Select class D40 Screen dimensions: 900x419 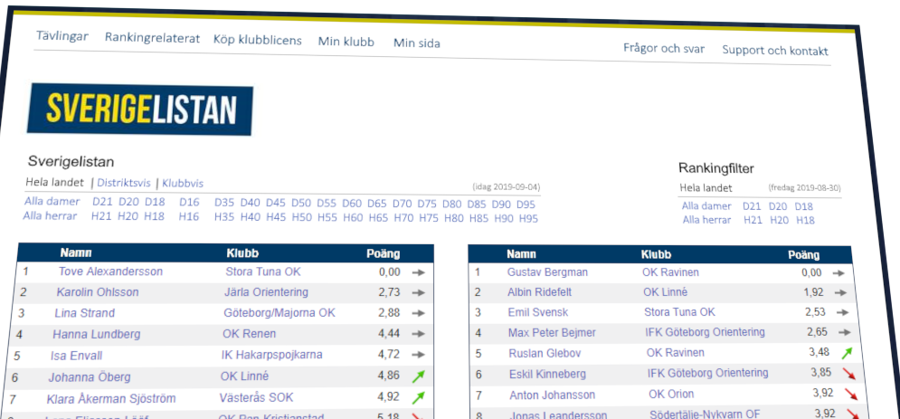coord(250,203)
